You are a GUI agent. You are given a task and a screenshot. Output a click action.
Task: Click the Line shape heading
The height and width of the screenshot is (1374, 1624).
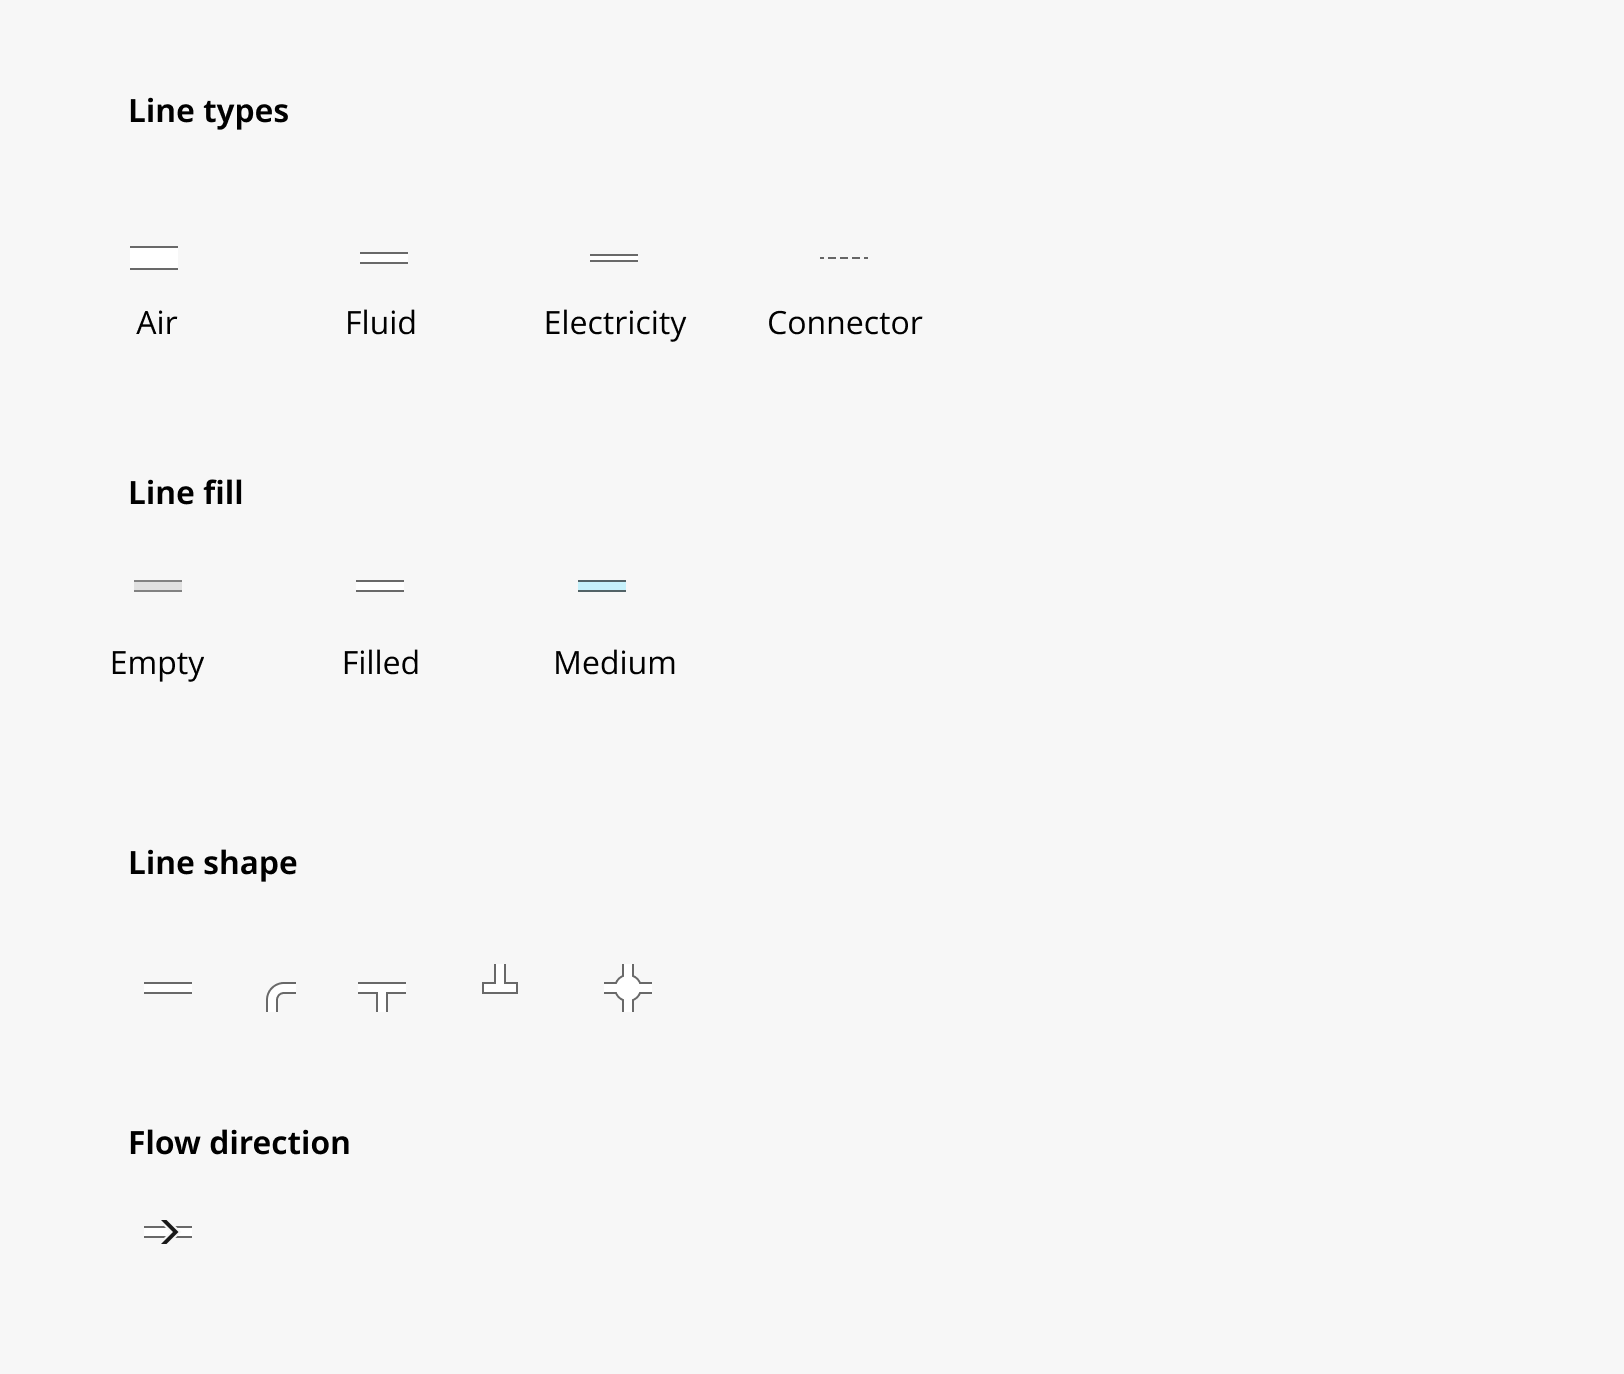(213, 863)
